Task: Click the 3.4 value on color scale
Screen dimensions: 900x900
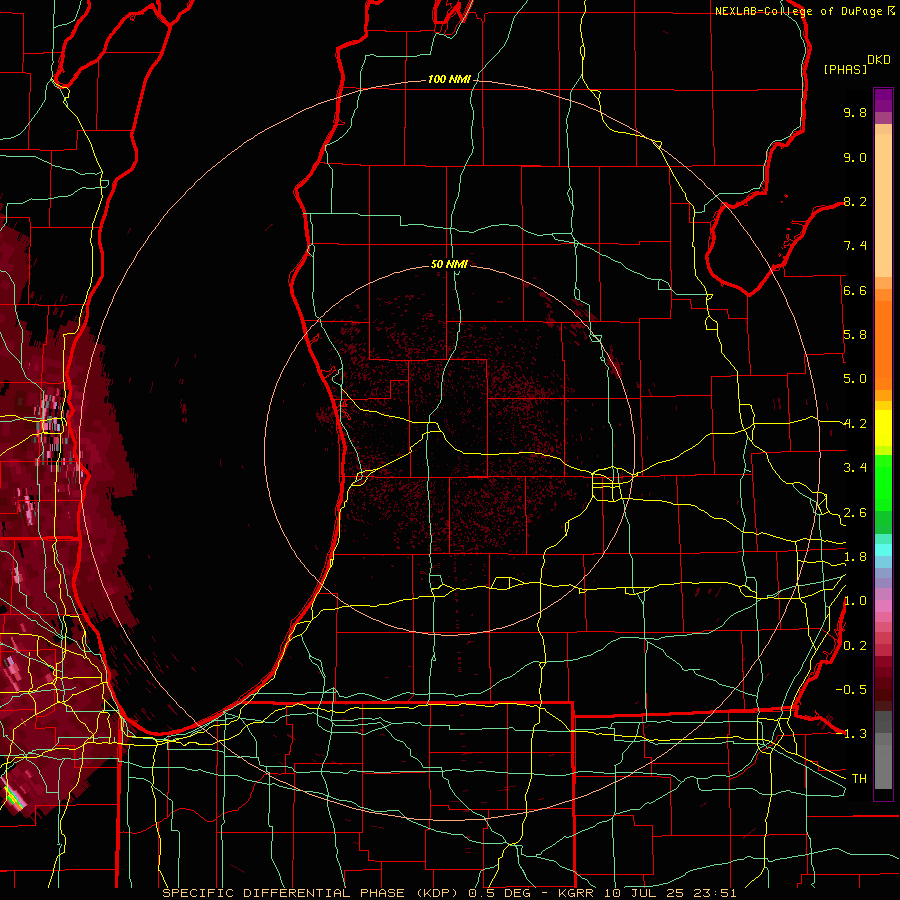Action: pyautogui.click(x=855, y=468)
